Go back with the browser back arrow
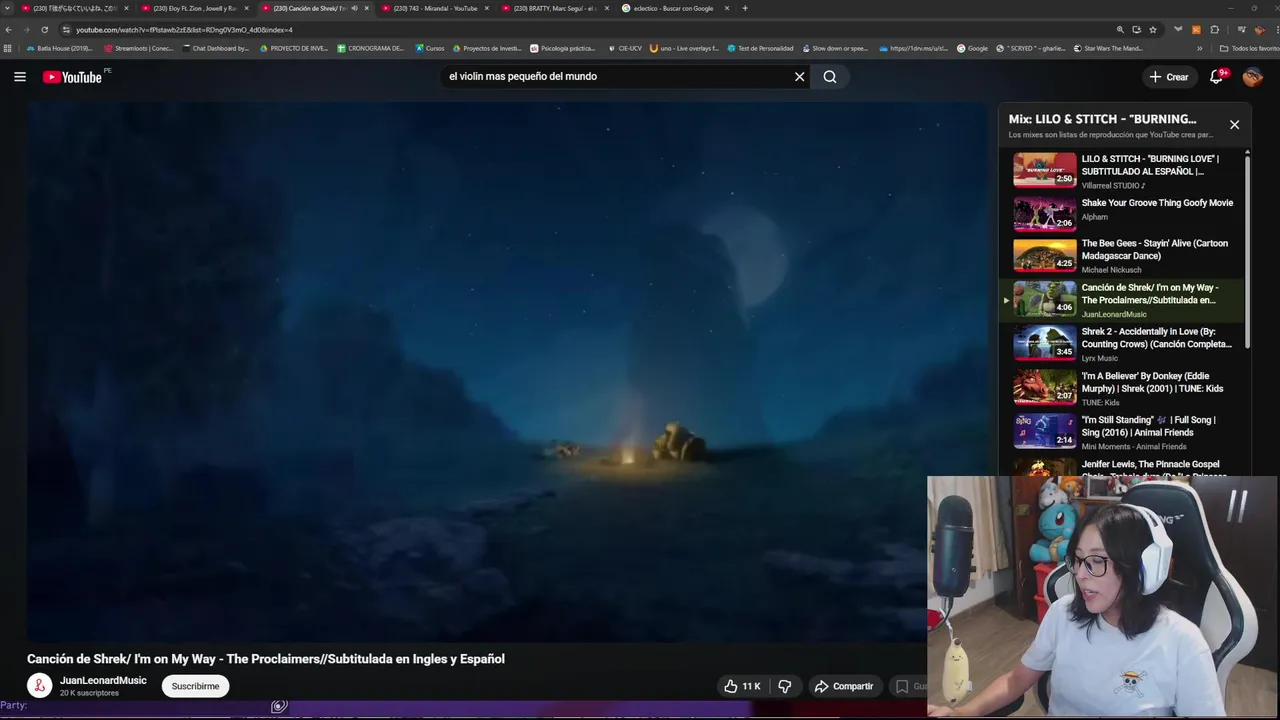The width and height of the screenshot is (1280, 720). click(x=9, y=30)
